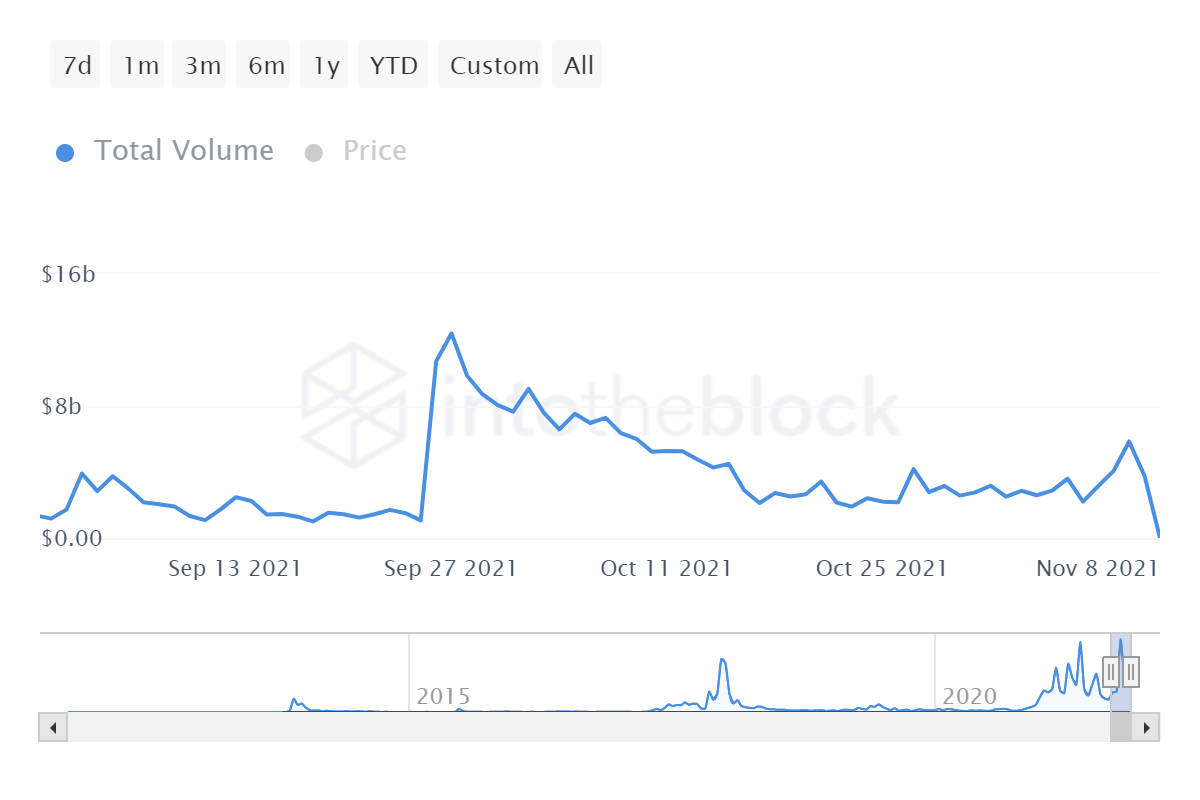Select the YTD range option
This screenshot has width=1200, height=800.
pyautogui.click(x=393, y=64)
